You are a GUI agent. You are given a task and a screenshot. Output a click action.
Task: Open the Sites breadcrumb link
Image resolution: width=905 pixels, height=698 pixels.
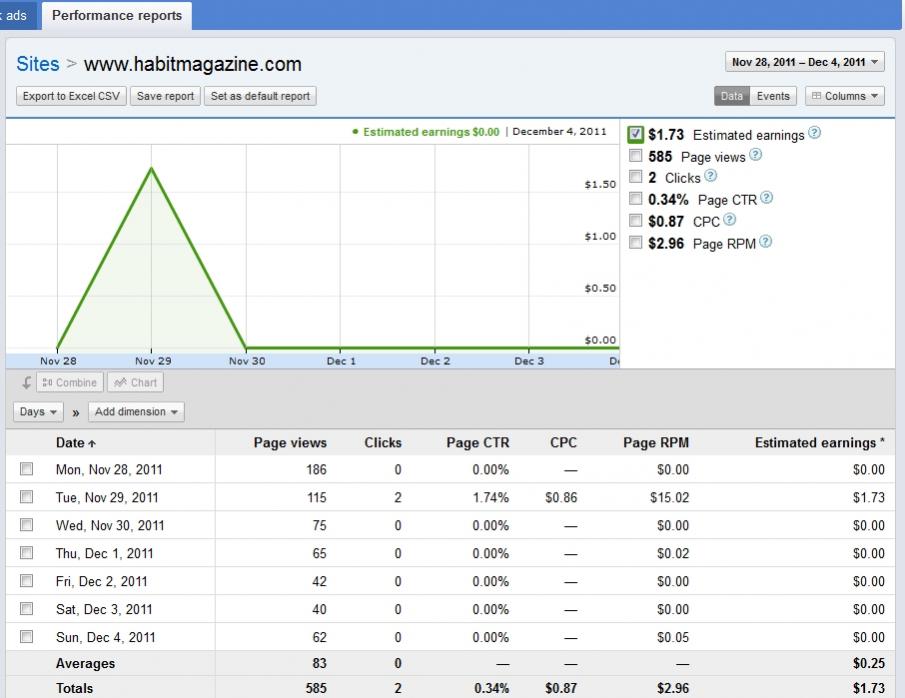(x=38, y=64)
